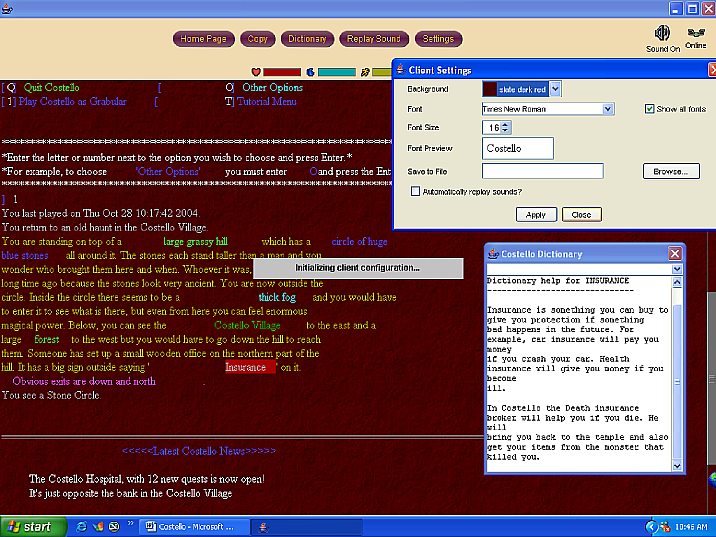Click the Font Preview box

tap(518, 148)
